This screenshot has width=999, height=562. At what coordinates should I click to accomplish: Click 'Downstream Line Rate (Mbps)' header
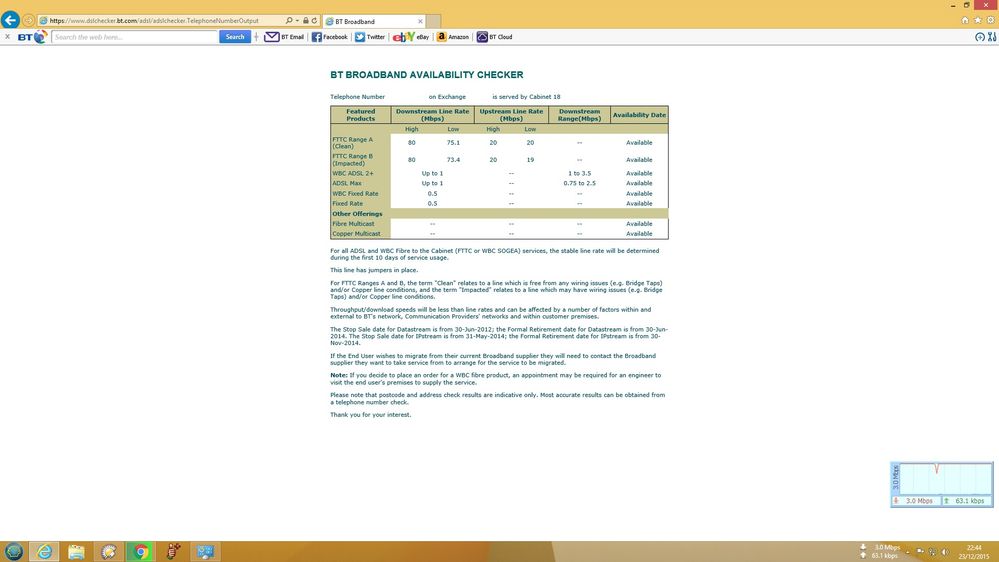coord(433,115)
